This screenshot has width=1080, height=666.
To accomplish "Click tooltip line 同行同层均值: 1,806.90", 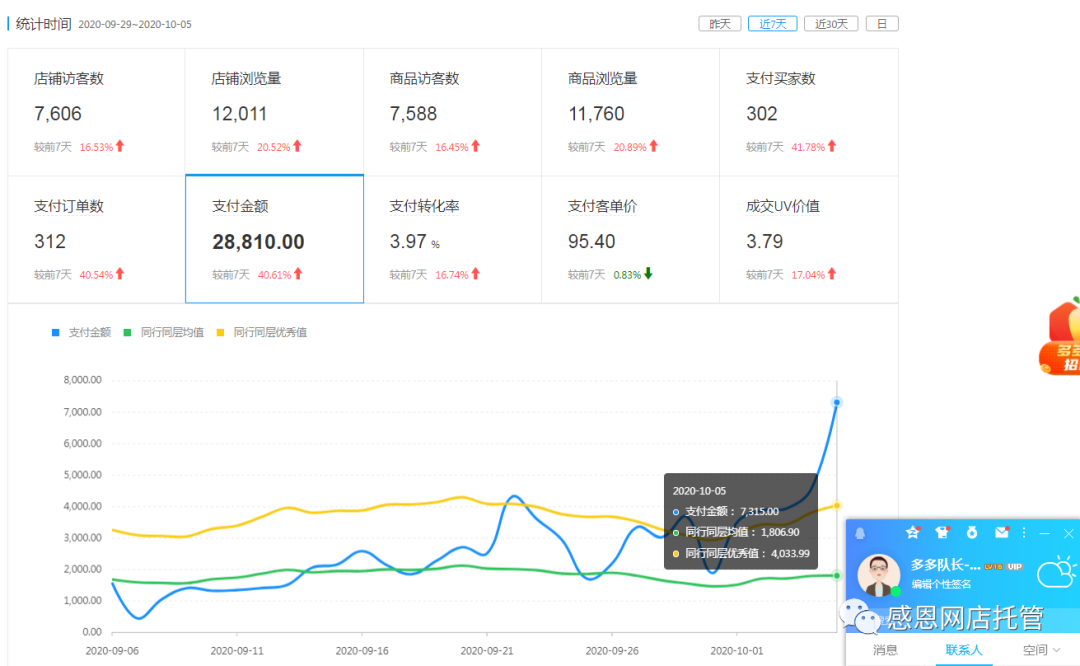I will click(x=736, y=532).
